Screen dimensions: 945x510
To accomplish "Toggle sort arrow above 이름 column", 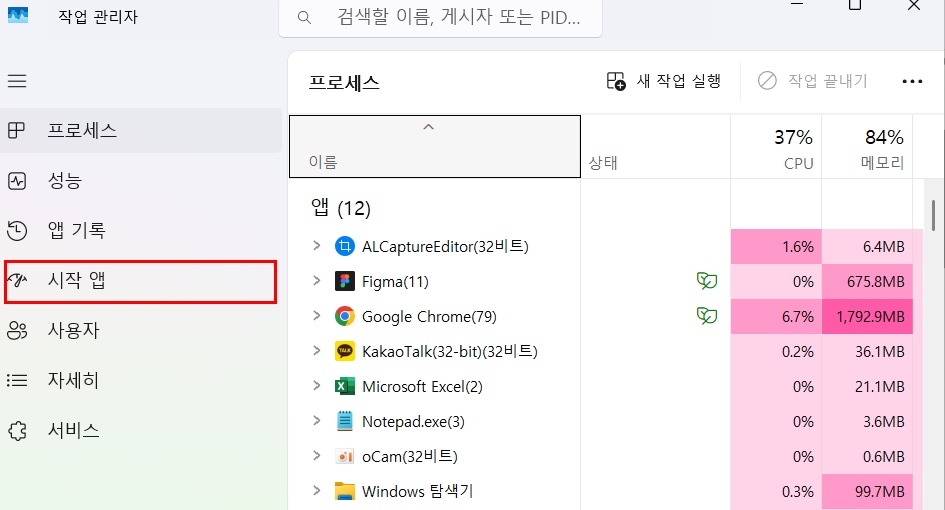I will pyautogui.click(x=429, y=127).
